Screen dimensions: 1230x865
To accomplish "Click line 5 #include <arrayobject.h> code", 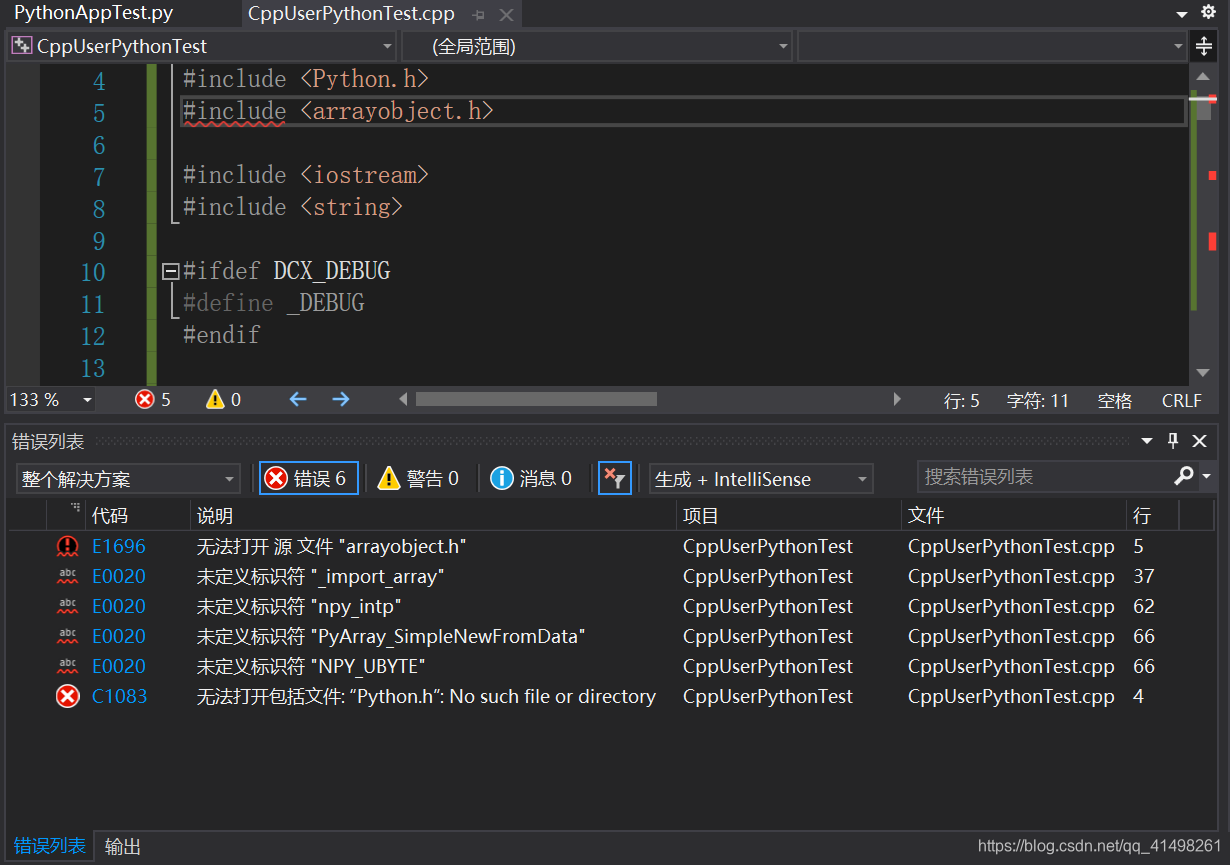I will (x=338, y=111).
